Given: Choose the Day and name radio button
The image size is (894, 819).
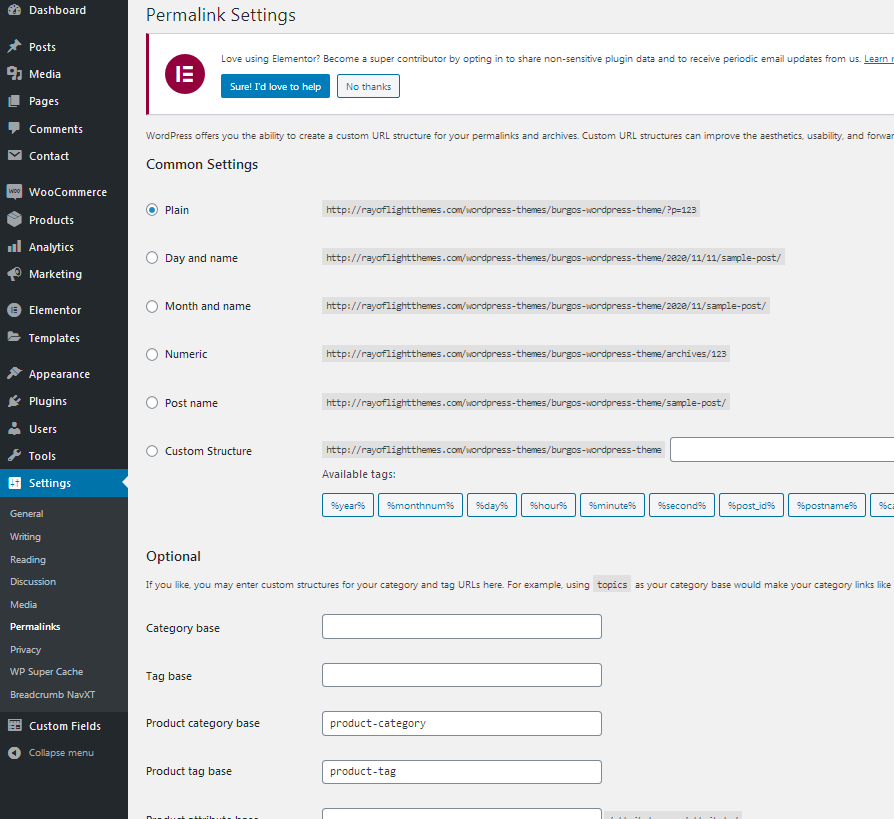Looking at the screenshot, I should click(x=152, y=258).
